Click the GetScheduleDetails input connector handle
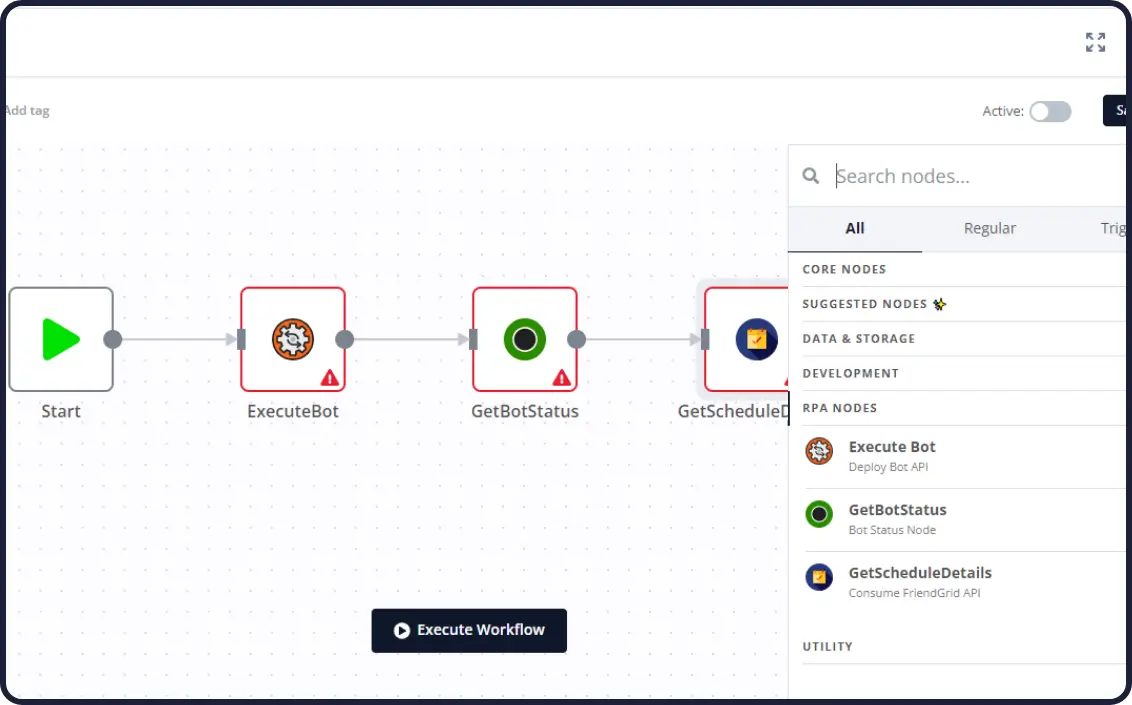This screenshot has height=705, width=1132. (x=705, y=339)
